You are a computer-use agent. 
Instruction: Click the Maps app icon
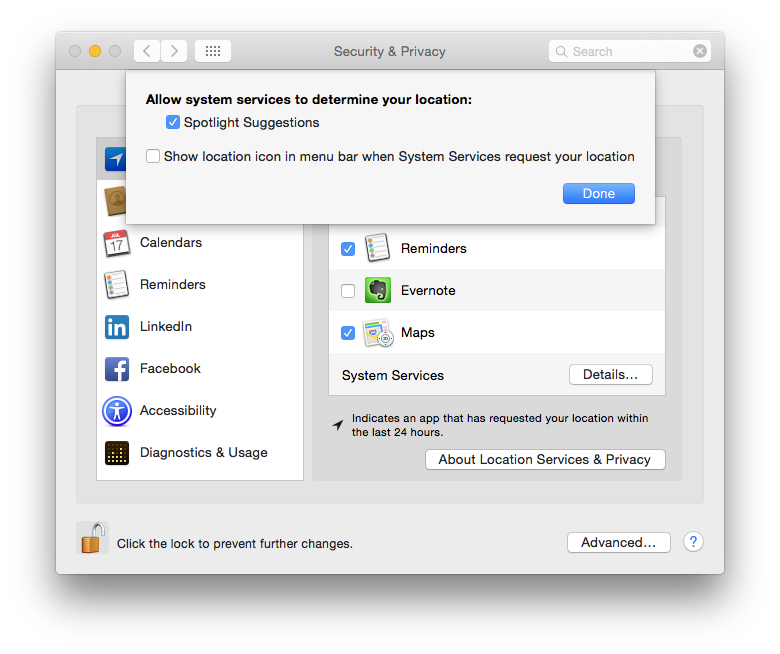[378, 333]
